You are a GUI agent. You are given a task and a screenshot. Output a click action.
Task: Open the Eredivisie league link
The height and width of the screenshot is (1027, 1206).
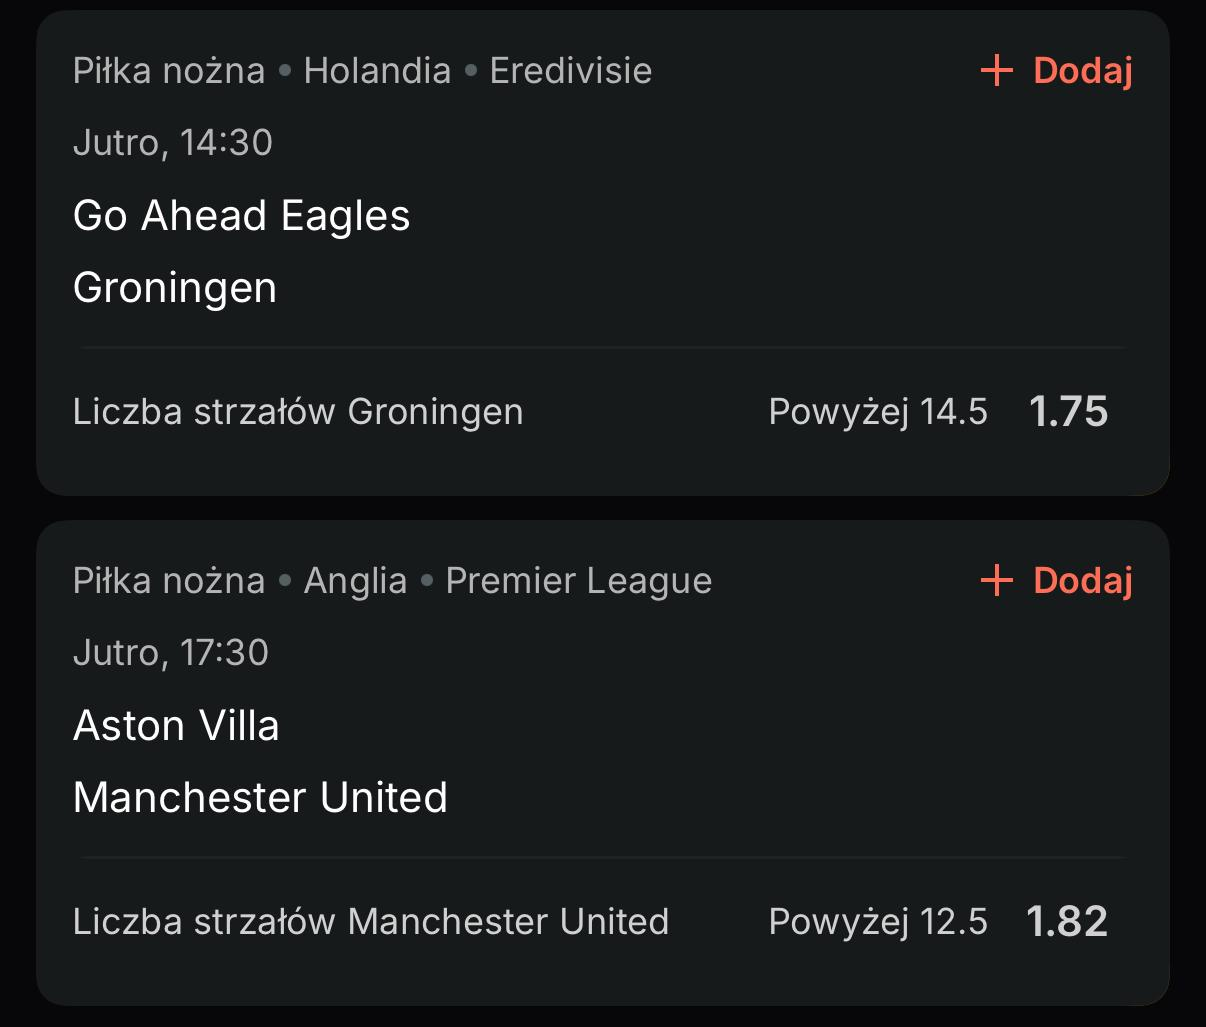[x=570, y=71]
